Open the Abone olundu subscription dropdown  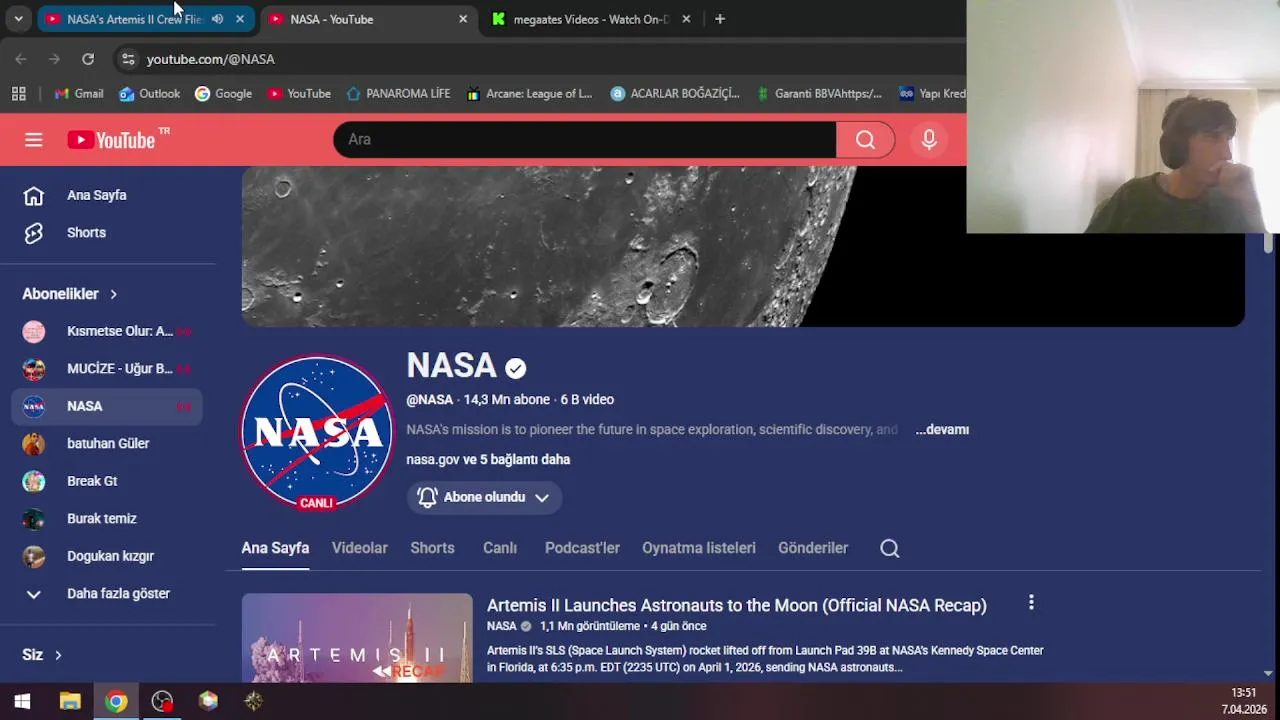pos(484,497)
